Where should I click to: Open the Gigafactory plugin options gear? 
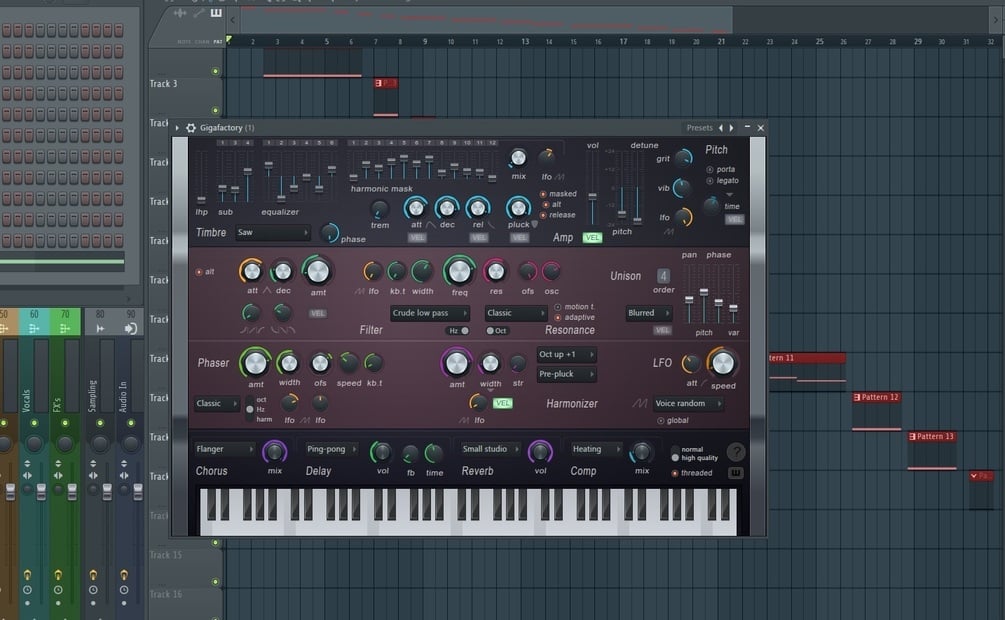click(x=191, y=128)
